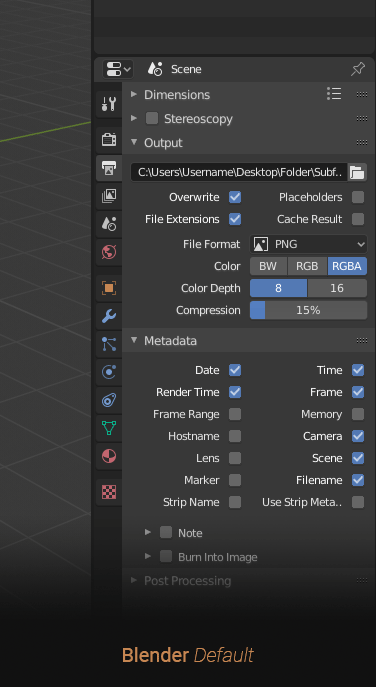Enable Use Strip Metadata checkbox
The image size is (376, 687).
[358, 502]
